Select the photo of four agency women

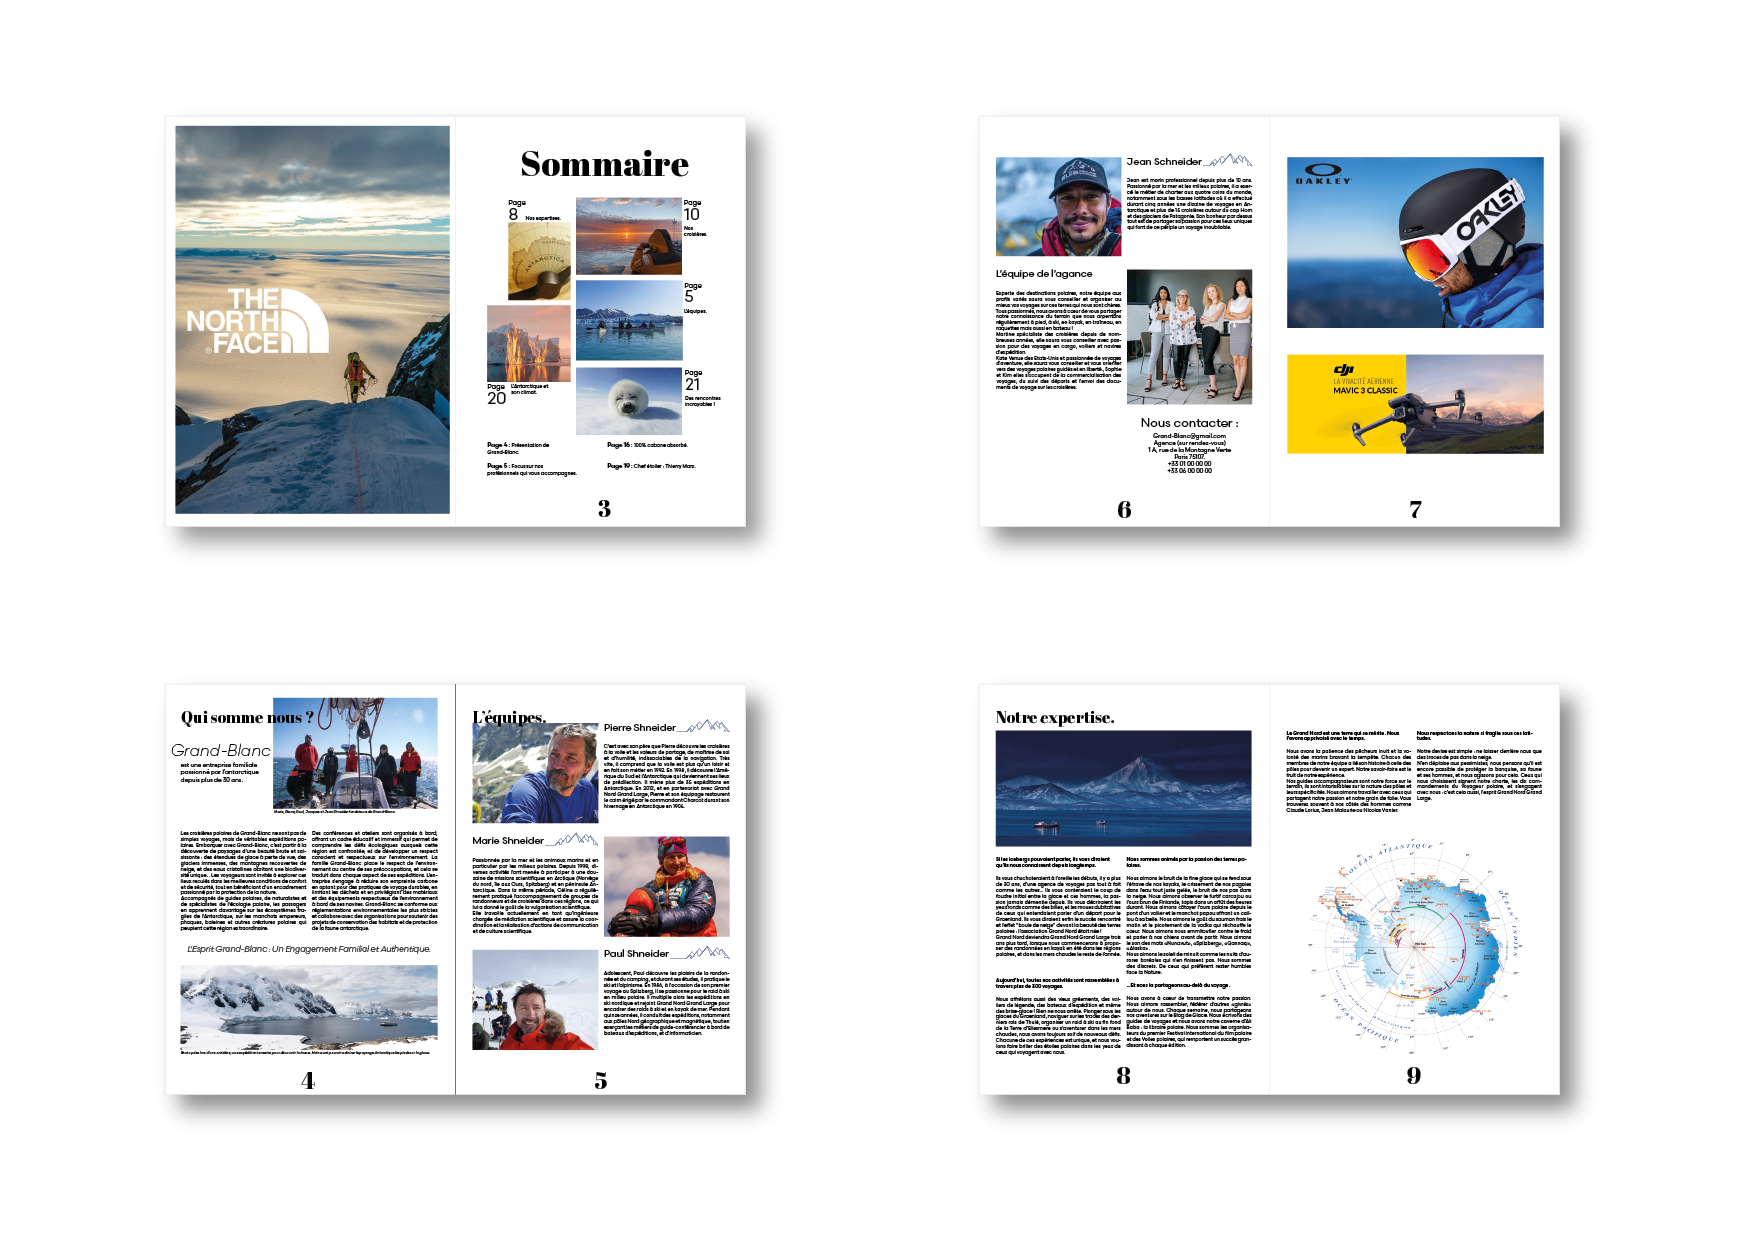click(1189, 336)
